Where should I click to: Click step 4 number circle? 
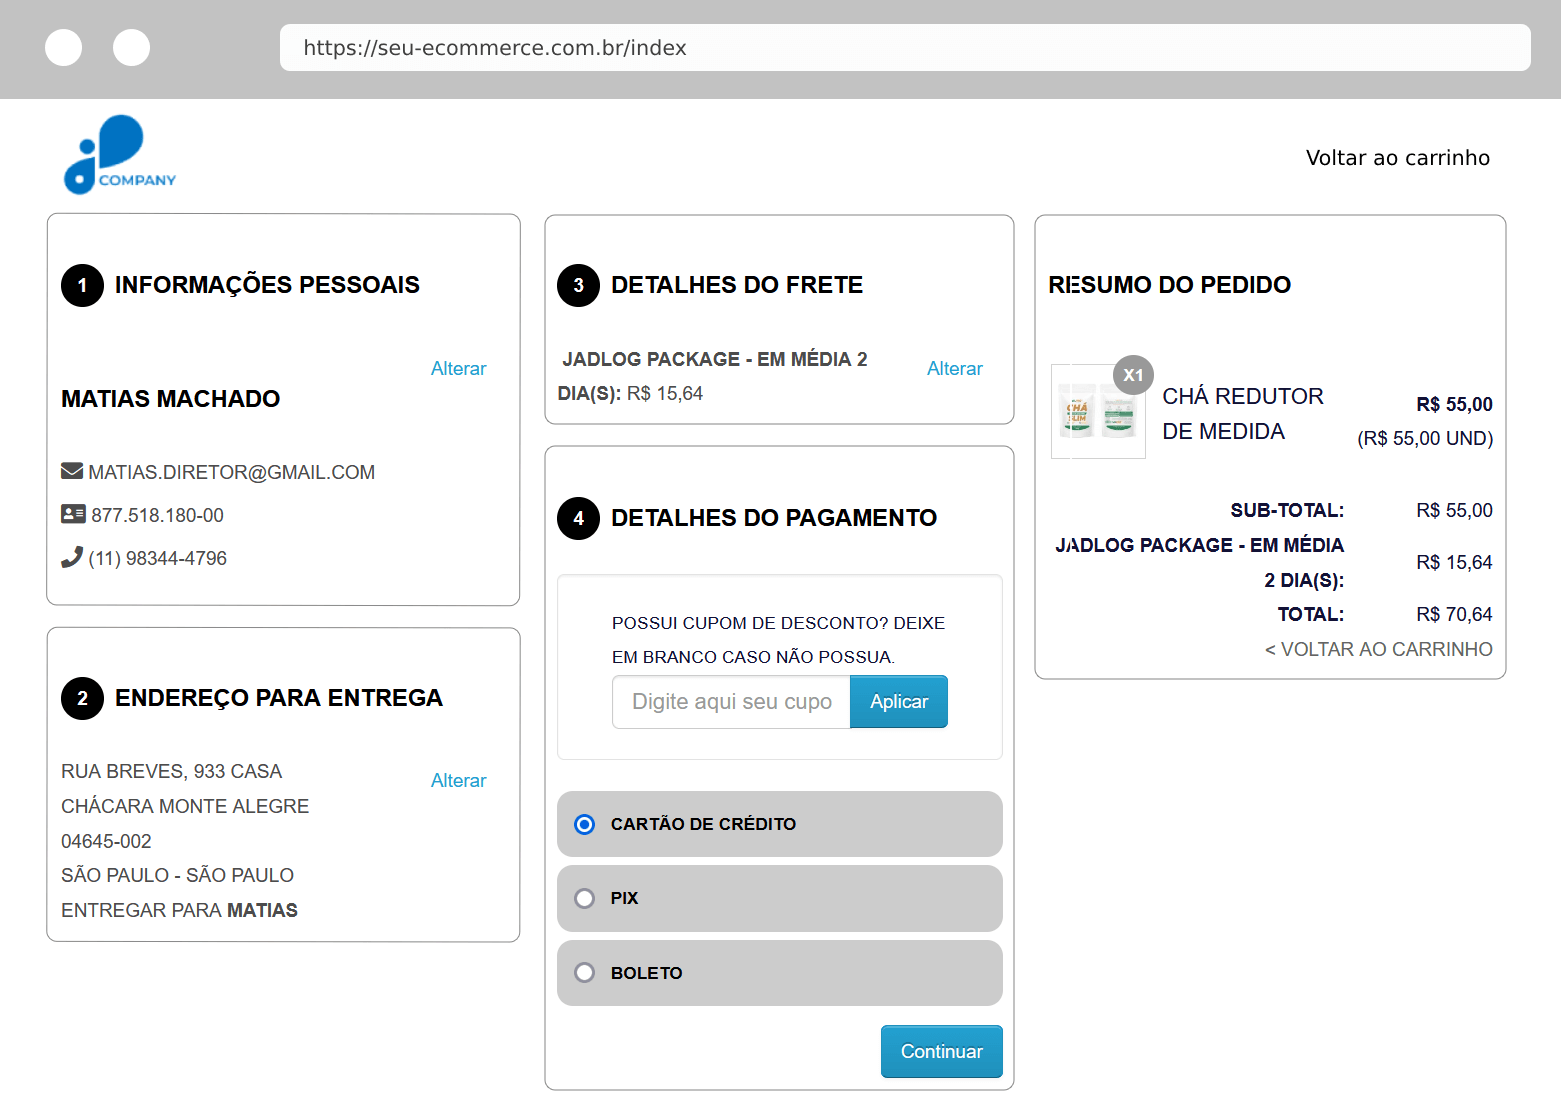click(578, 518)
